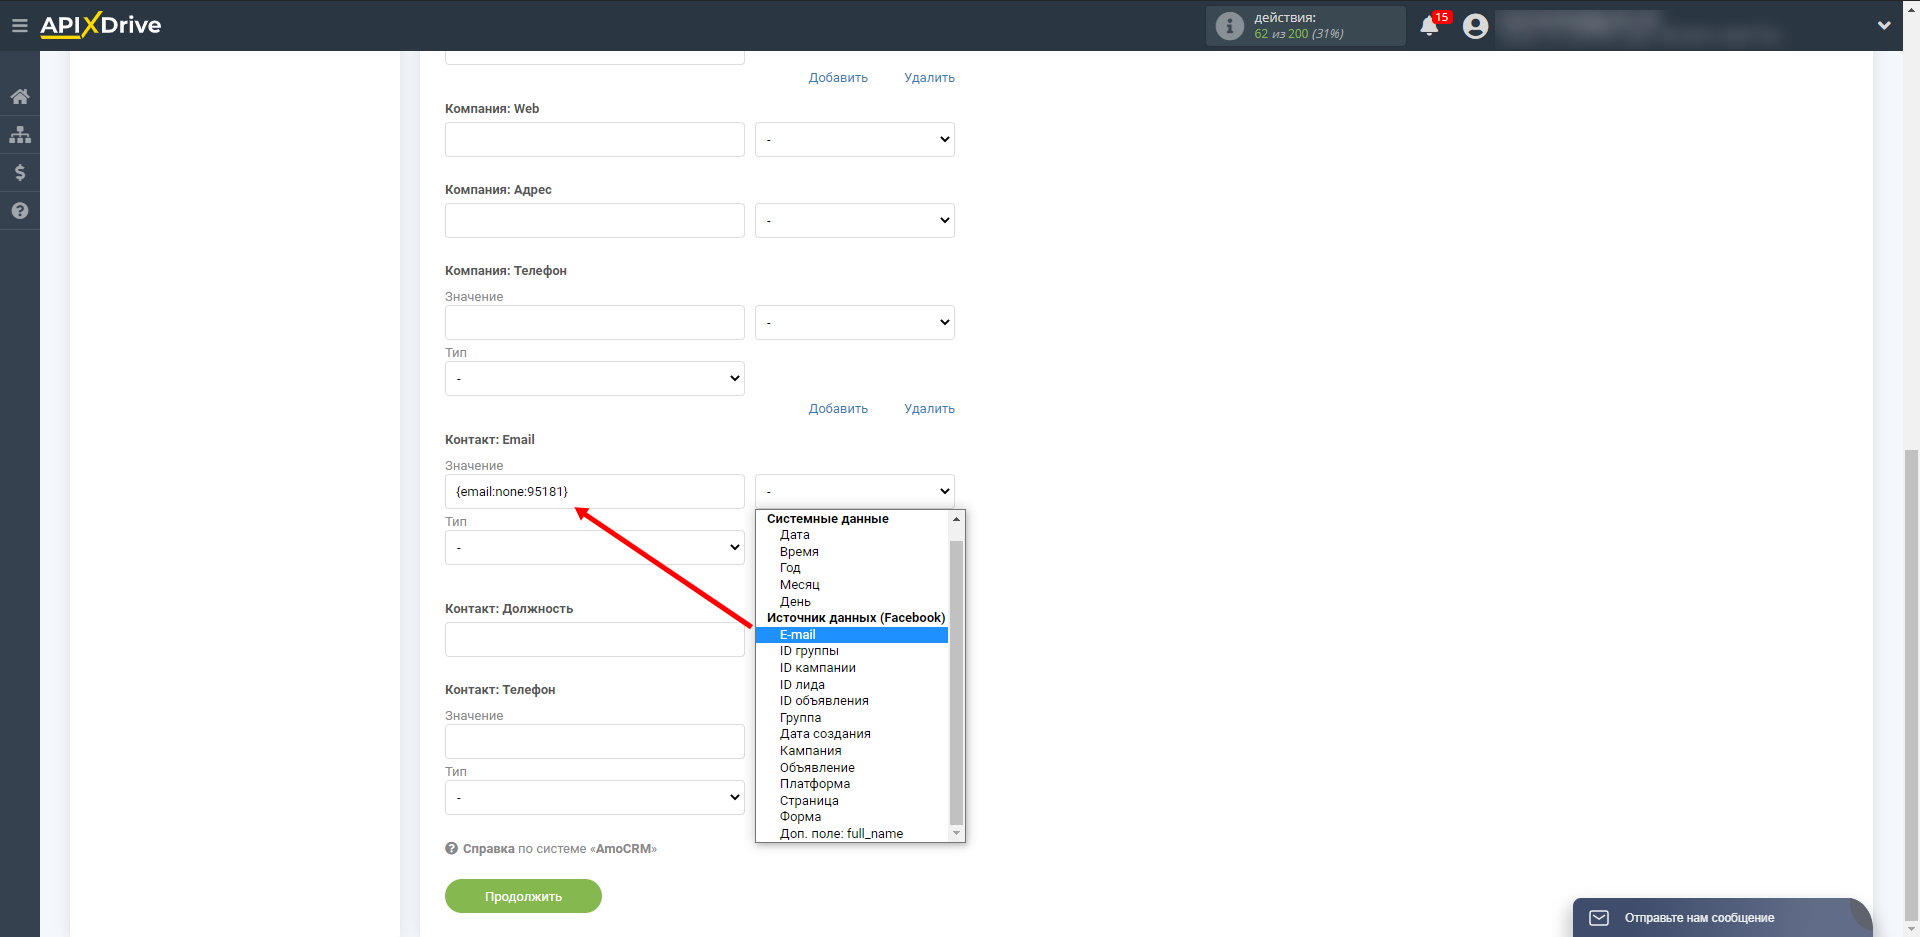Open the notifications bell
The width and height of the screenshot is (1920, 937).
click(1429, 26)
